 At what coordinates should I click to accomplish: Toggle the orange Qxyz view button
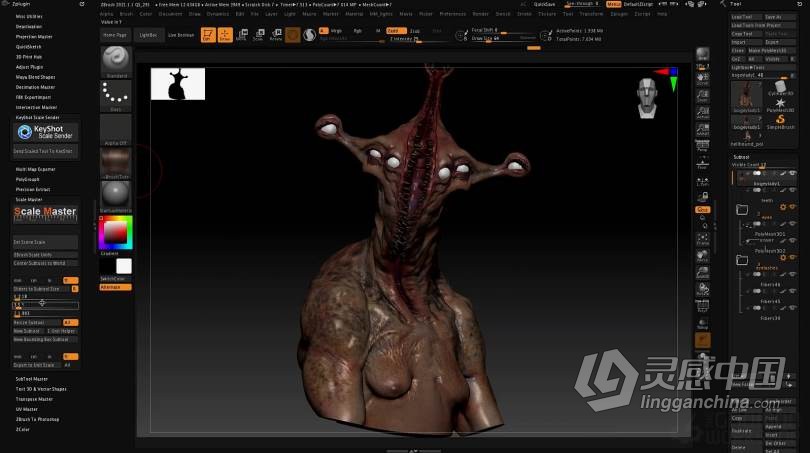(x=703, y=209)
